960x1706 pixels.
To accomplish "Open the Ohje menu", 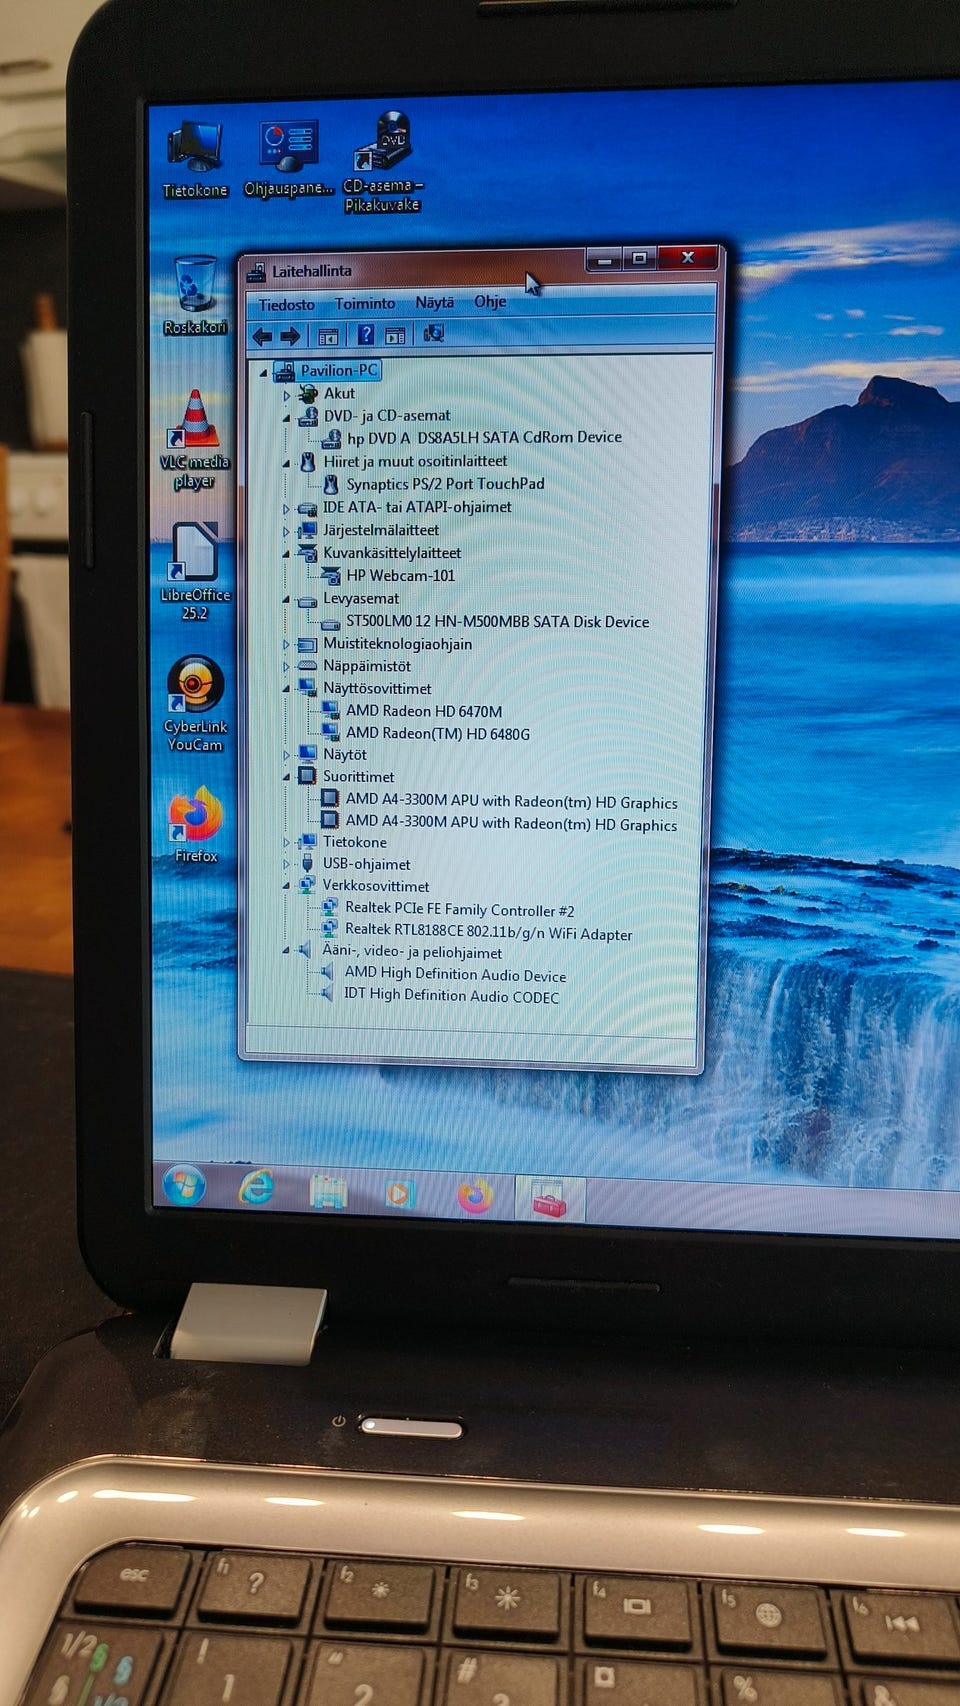I will 490,301.
